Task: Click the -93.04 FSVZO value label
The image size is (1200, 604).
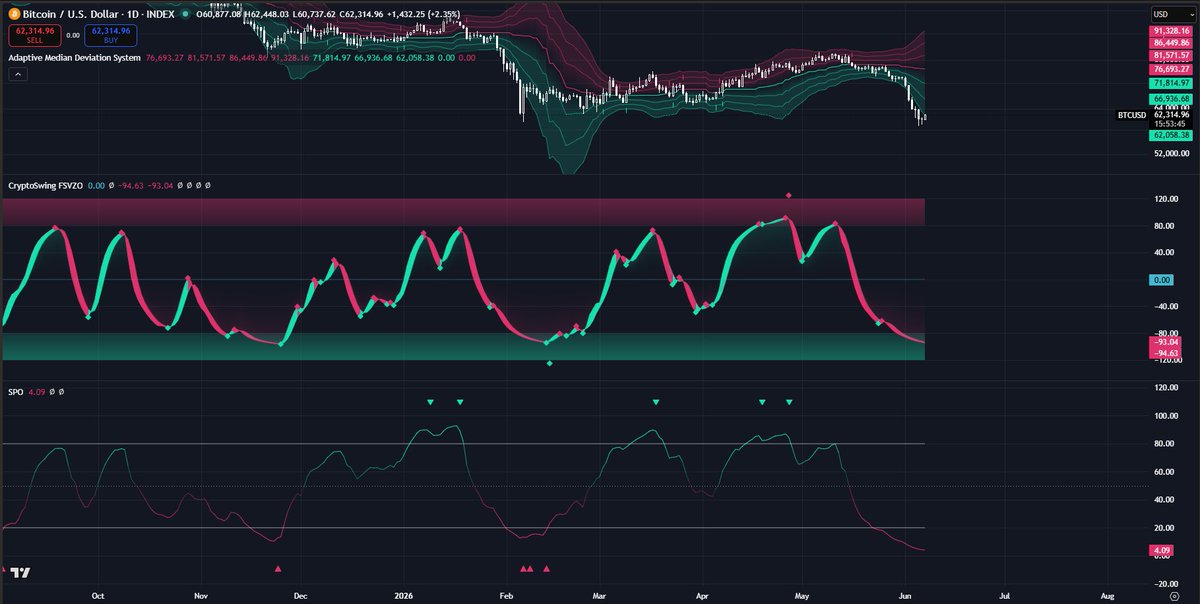Action: click(1167, 342)
